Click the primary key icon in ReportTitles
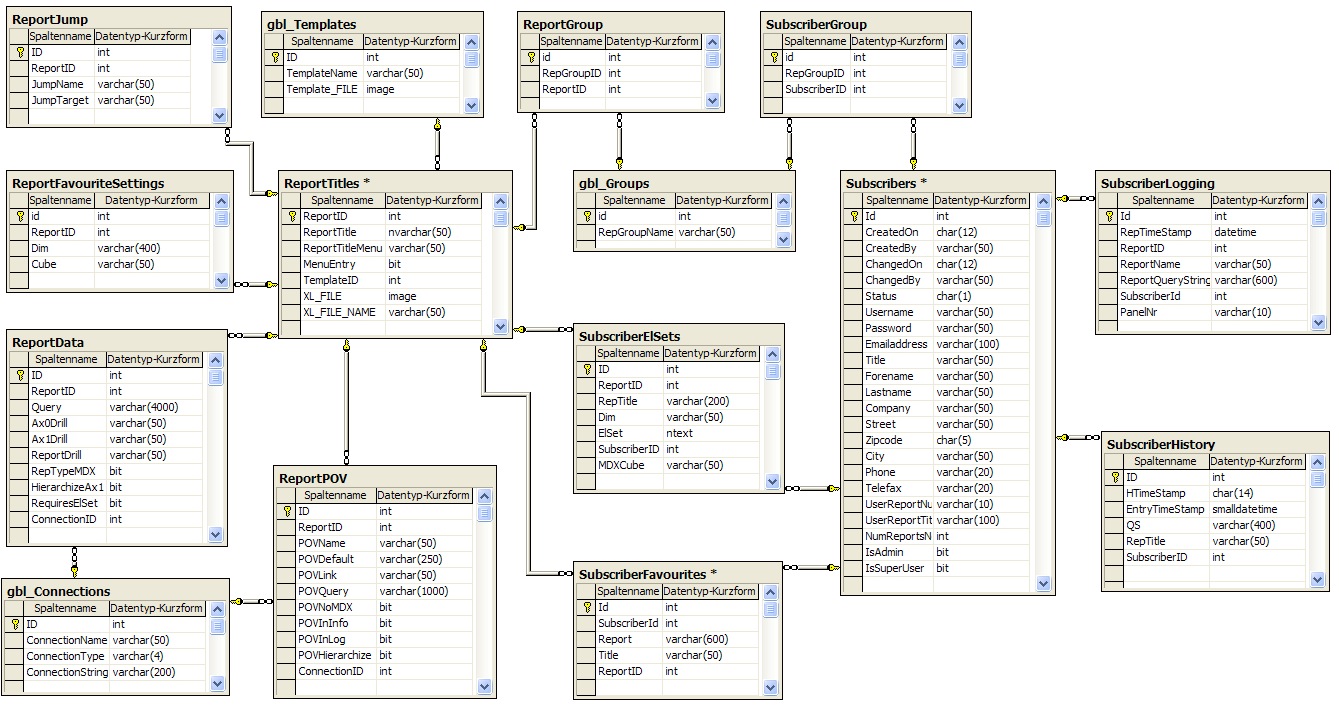This screenshot has height=707, width=1339. pyautogui.click(x=292, y=216)
